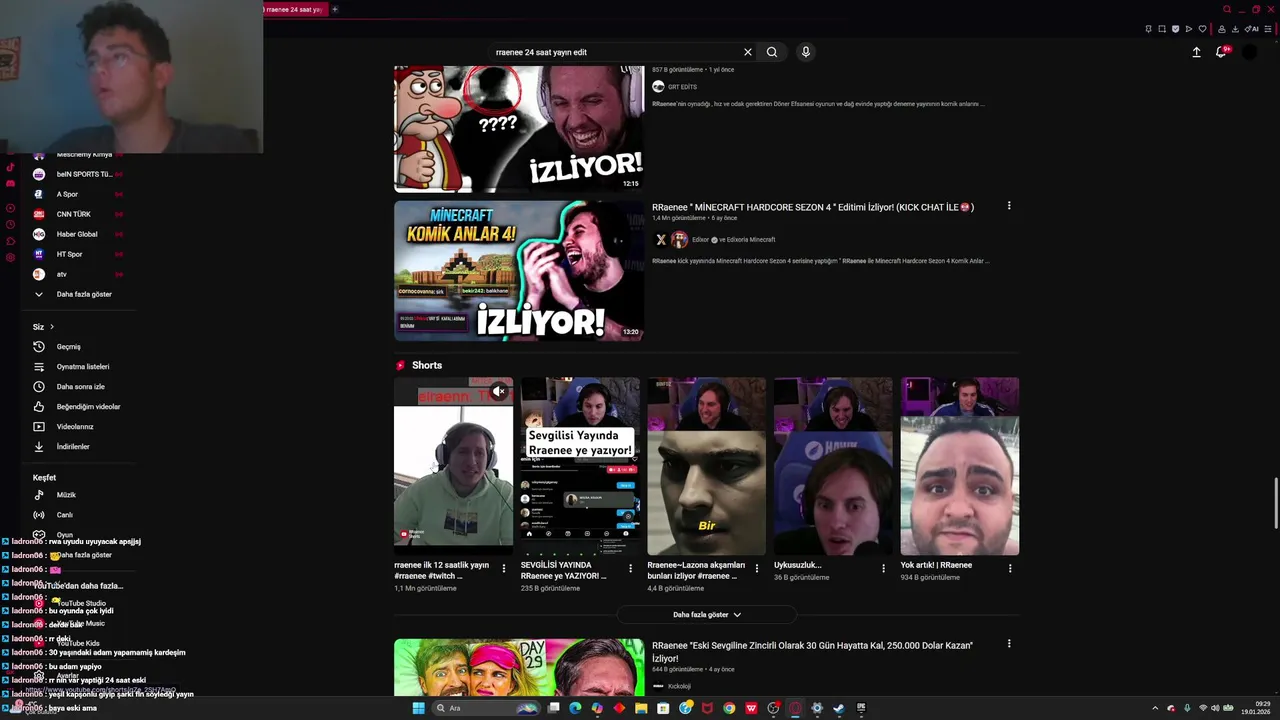This screenshot has width=1280, height=720.
Task: Open the Opera profile icon
Action: click(1222, 29)
